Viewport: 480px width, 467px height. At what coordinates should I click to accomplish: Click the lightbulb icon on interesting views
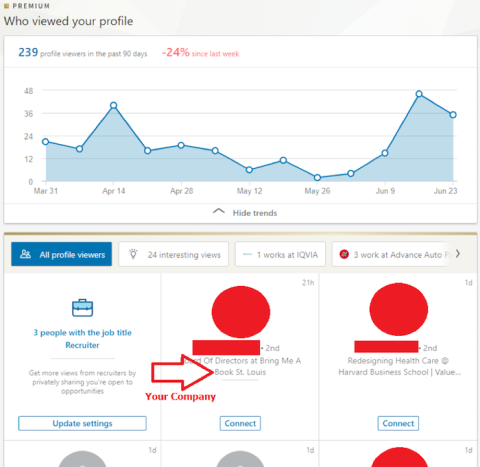click(x=133, y=254)
